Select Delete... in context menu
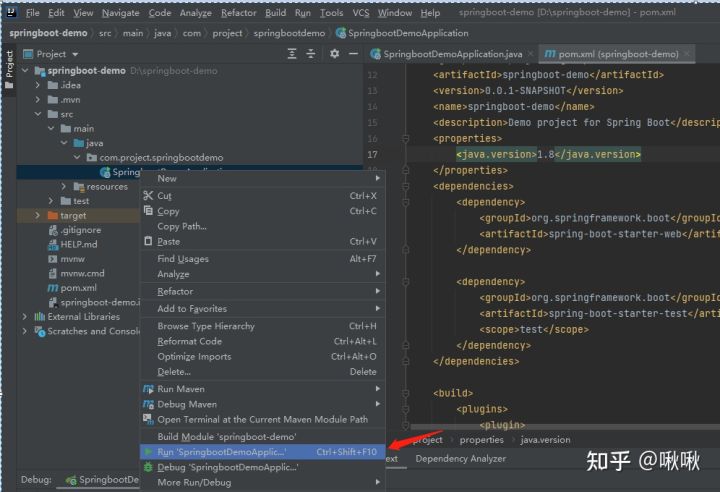The image size is (720, 492). pos(262,372)
